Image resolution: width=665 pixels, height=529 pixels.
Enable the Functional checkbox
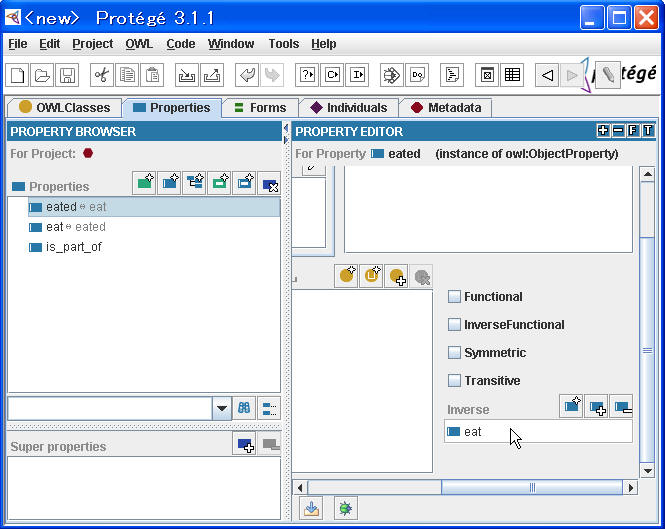point(455,297)
